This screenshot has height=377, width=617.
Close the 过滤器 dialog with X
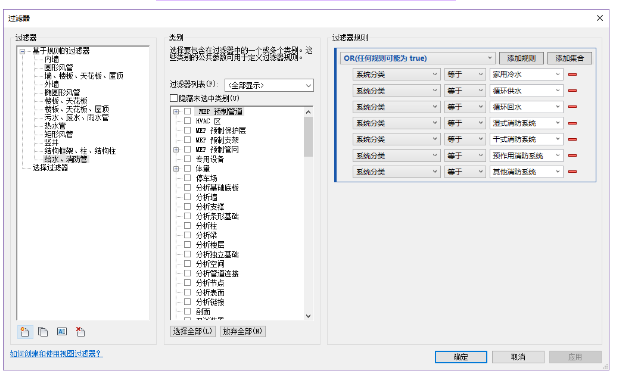coord(600,18)
